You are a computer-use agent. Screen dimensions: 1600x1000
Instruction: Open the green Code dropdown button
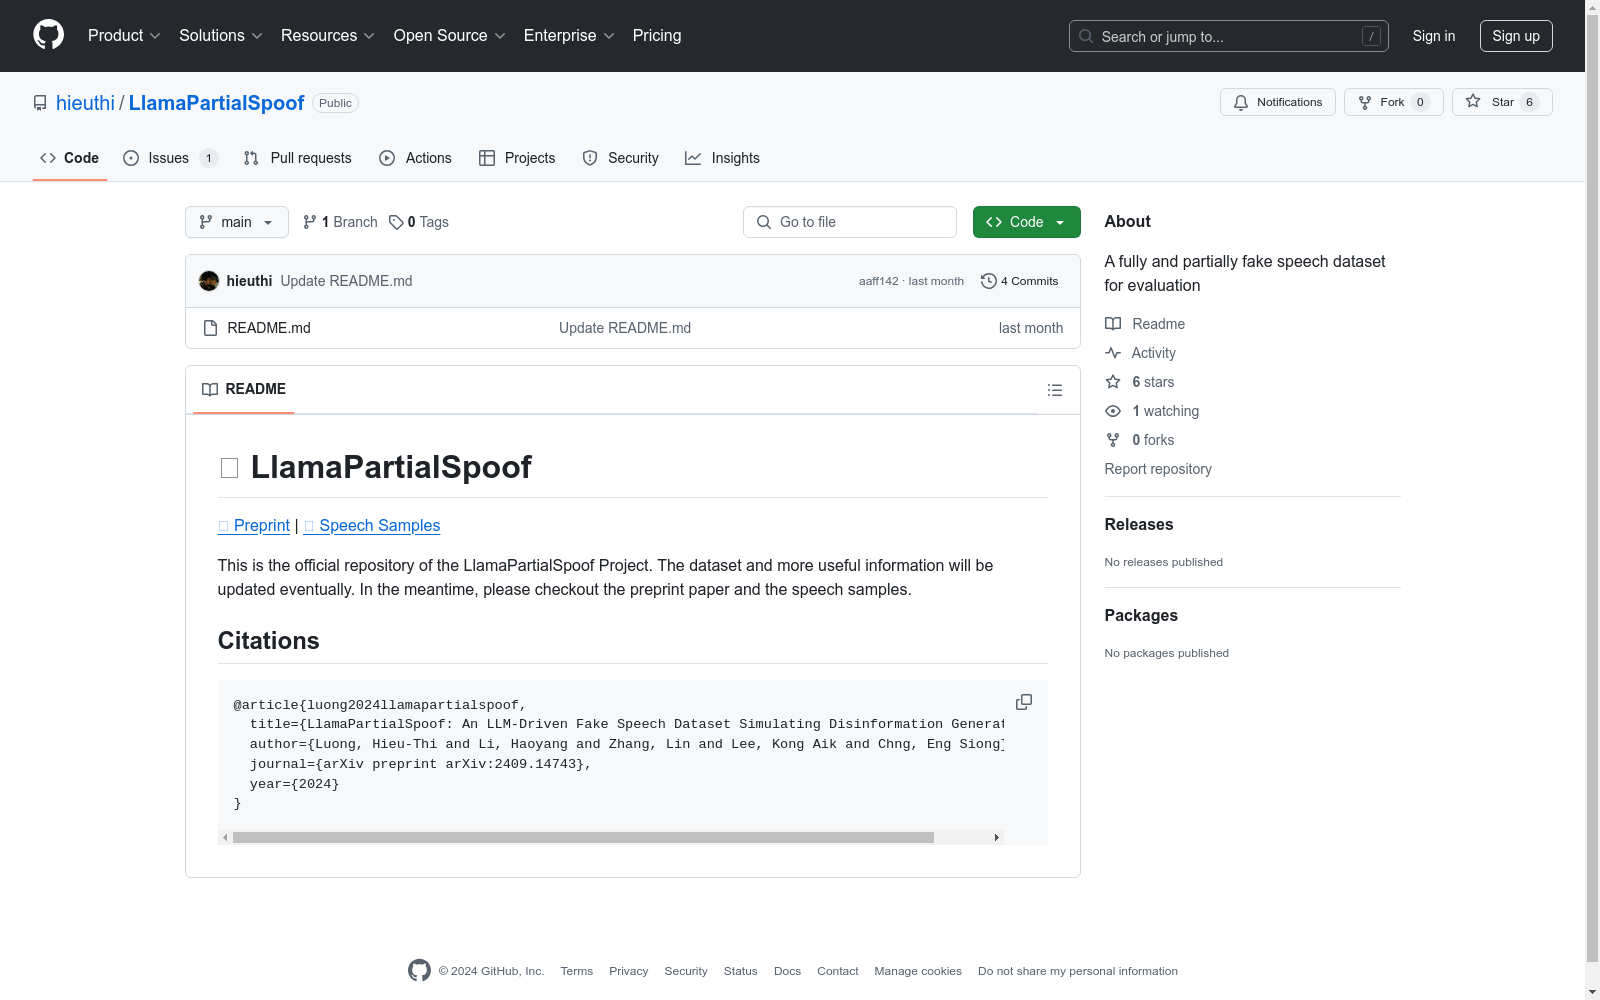coord(1027,222)
